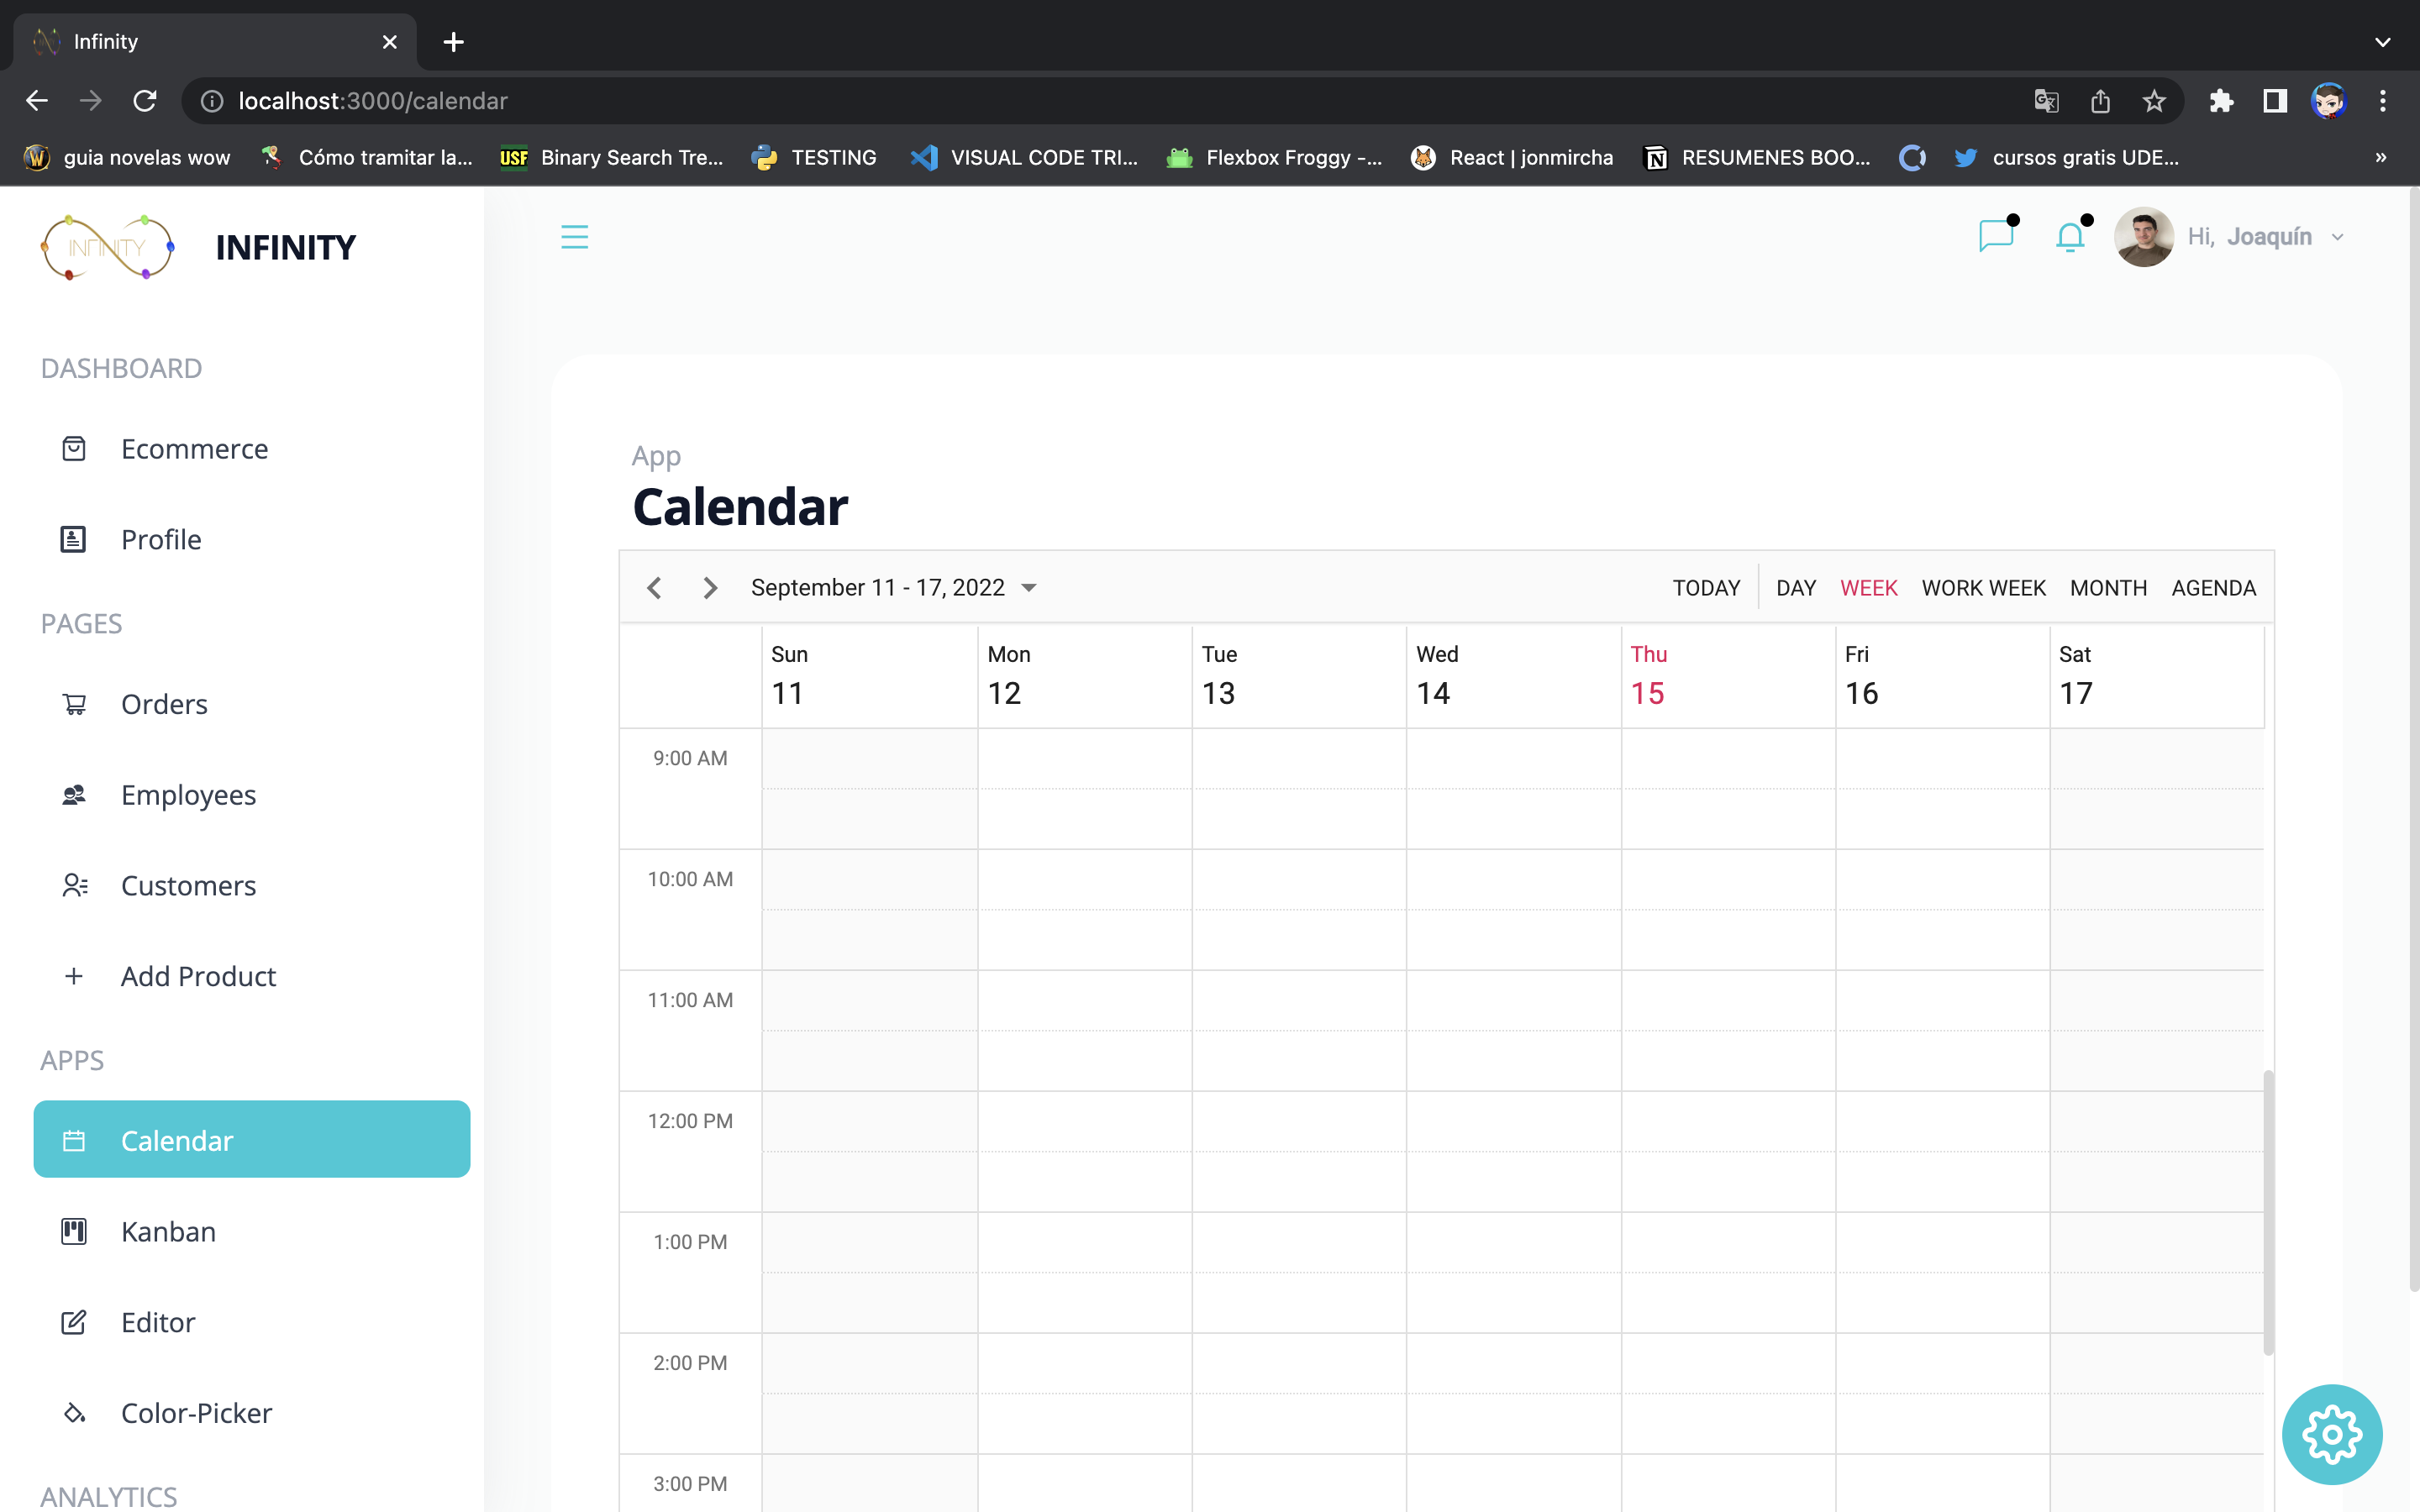Open the floating settings gear button
2420x1512 pixels.
(2331, 1434)
